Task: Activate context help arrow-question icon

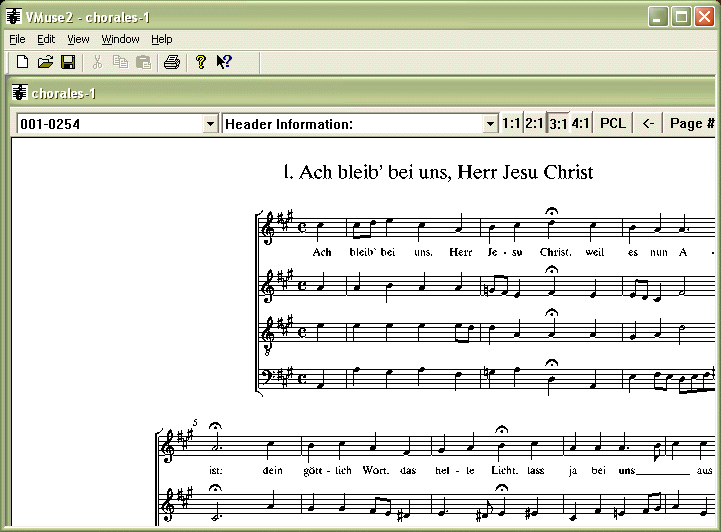Action: [224, 62]
